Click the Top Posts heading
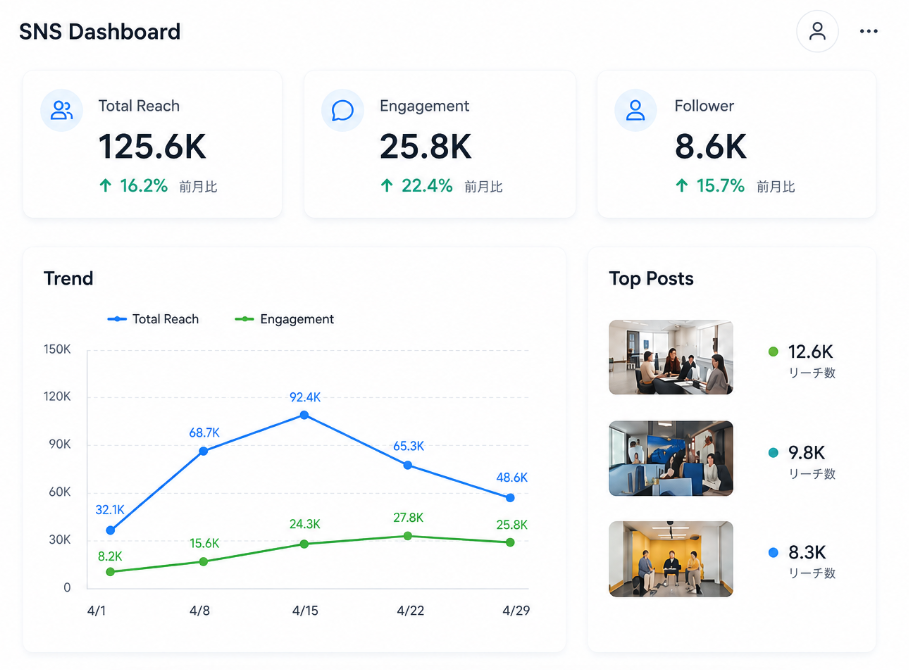The height and width of the screenshot is (670, 909). click(x=651, y=279)
